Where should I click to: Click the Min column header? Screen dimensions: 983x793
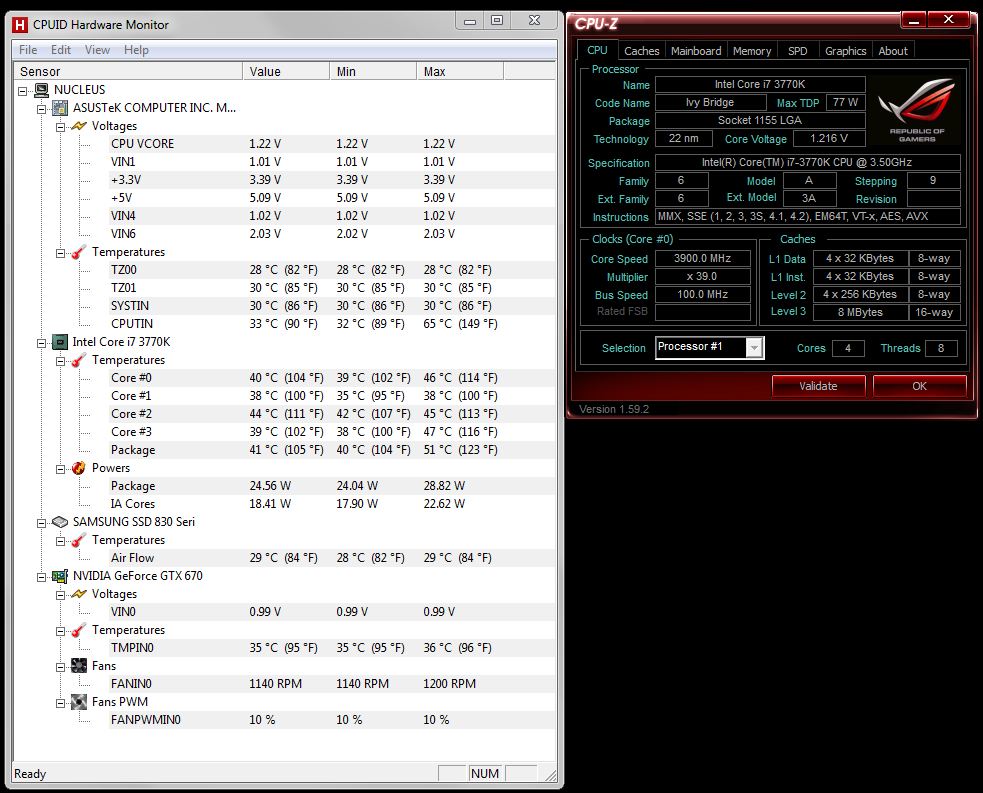(373, 71)
